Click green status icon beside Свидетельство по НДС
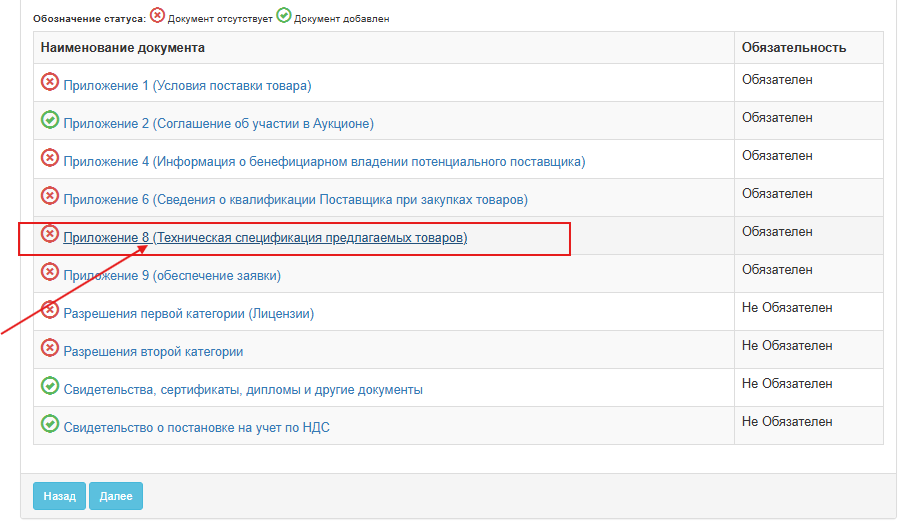This screenshot has width=915, height=531. [50, 424]
